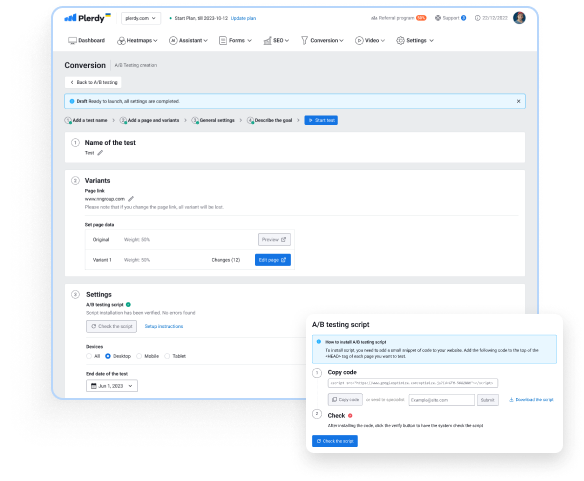584x481 pixels.
Task: Click the green A/B testing script status dot
Action: tap(128, 305)
